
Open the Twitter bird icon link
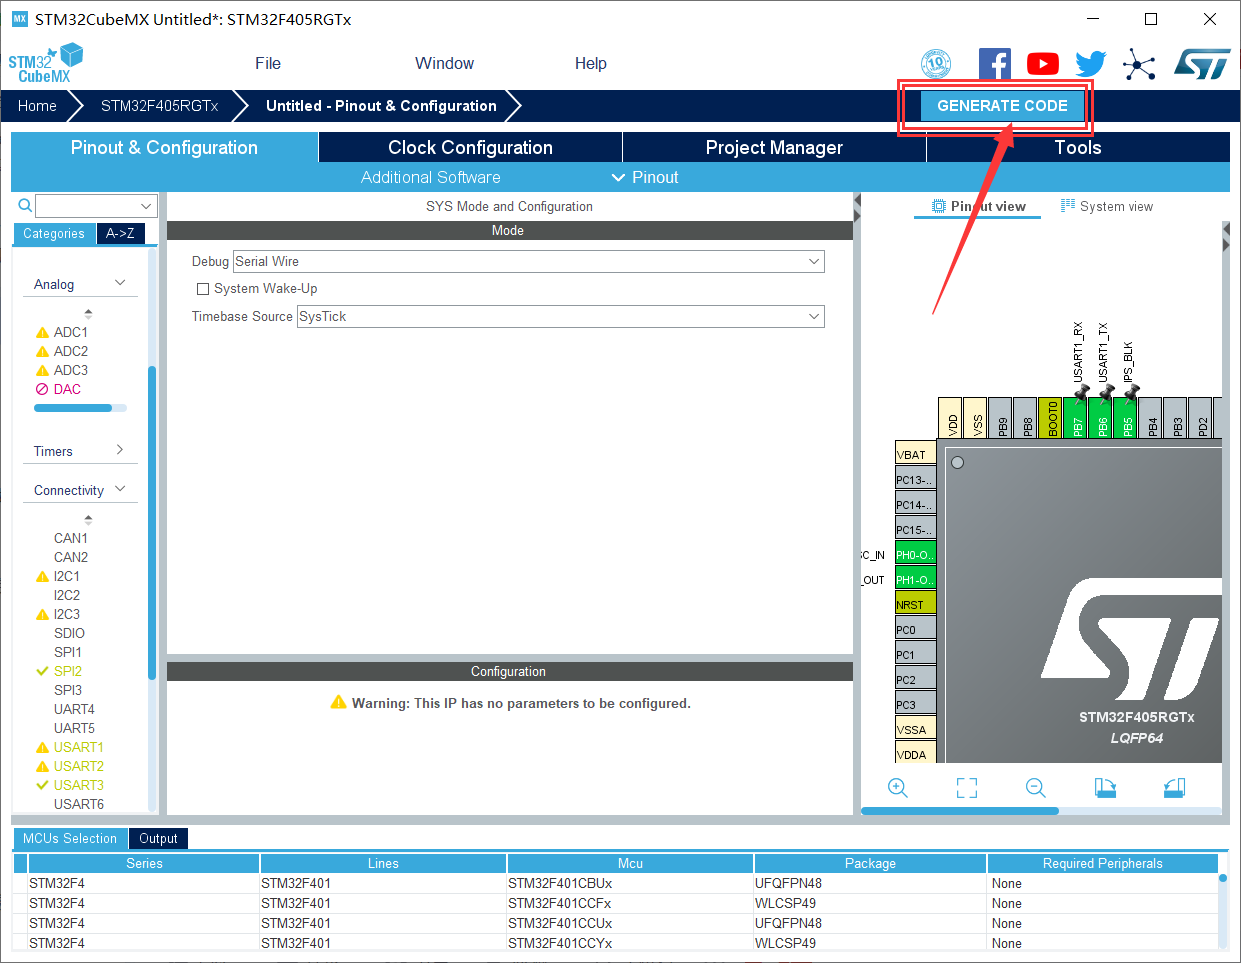point(1090,64)
